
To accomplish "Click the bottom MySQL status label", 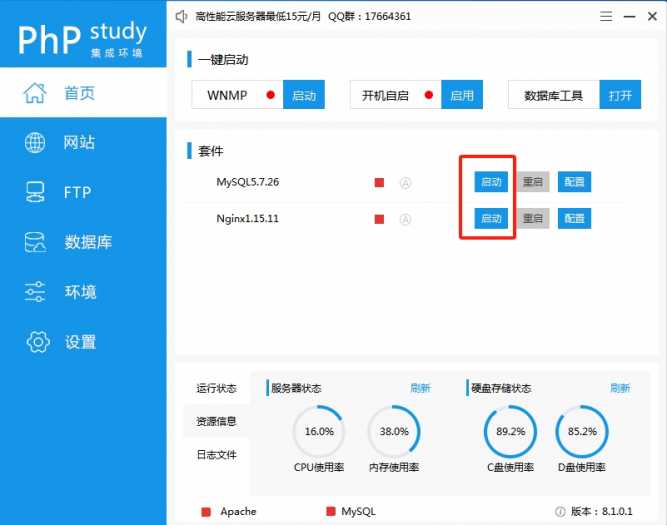I will point(358,511).
